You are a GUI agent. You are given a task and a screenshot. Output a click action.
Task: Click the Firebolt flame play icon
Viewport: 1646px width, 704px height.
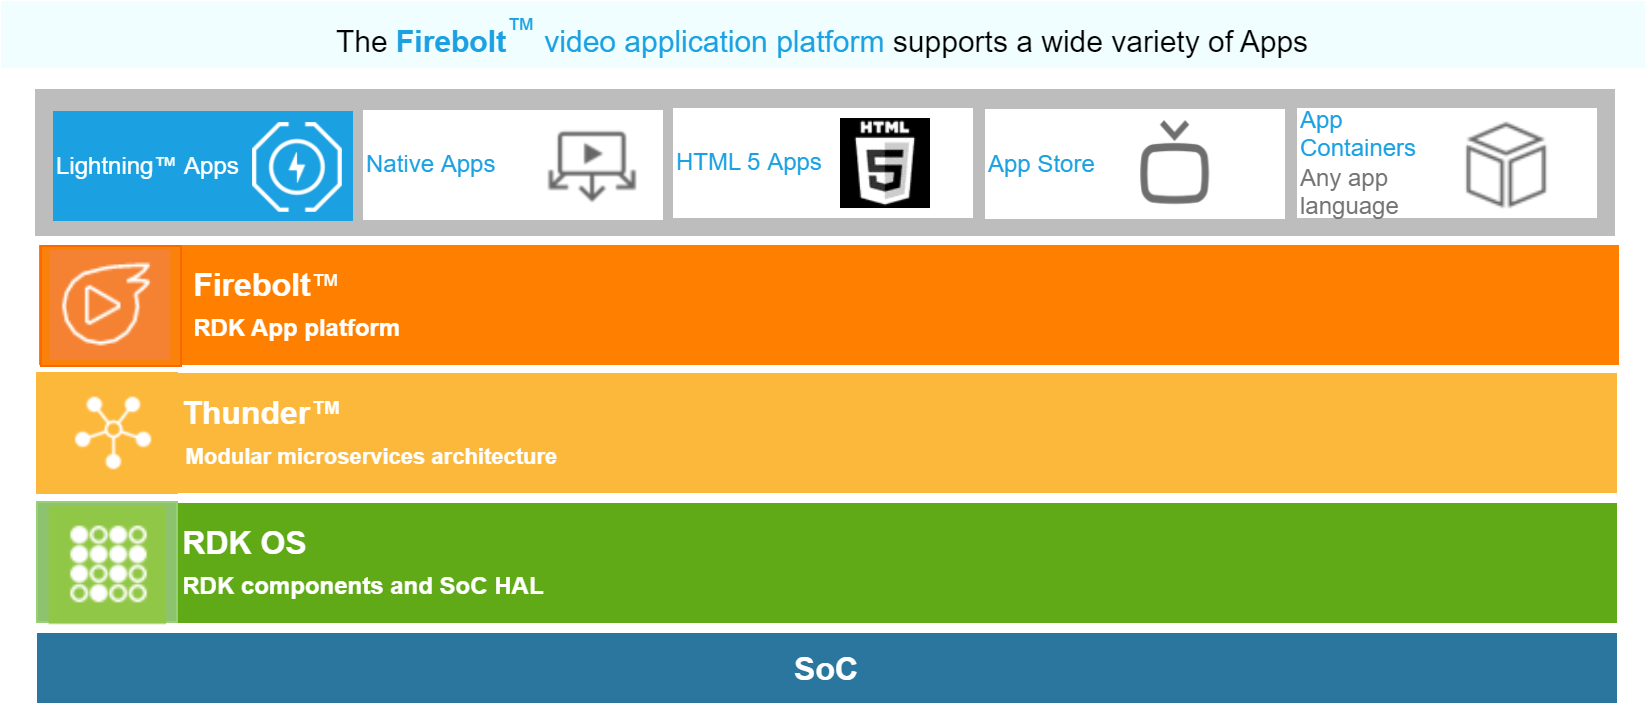click(107, 304)
